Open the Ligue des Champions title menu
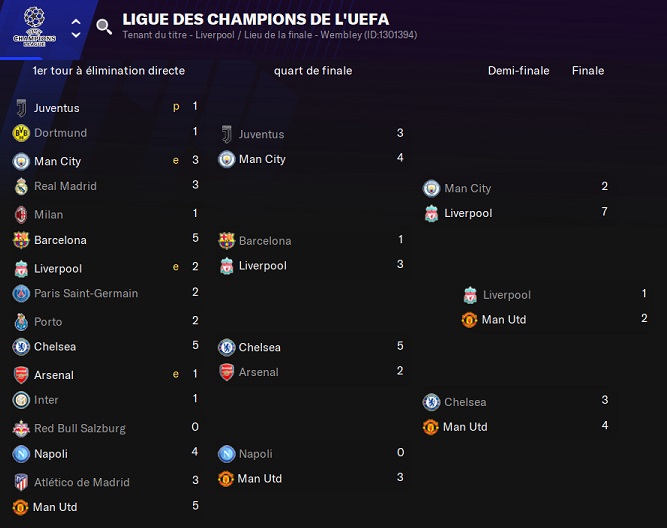 click(256, 19)
